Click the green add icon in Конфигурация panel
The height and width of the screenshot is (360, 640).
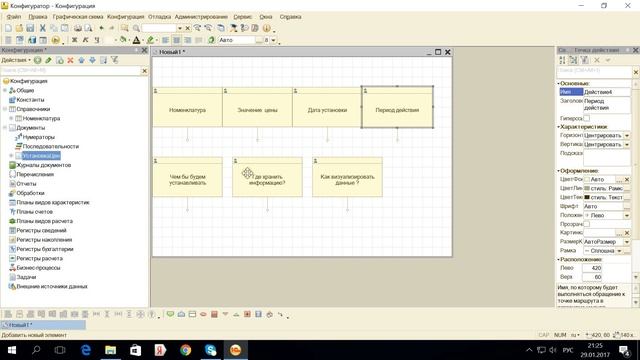[x=38, y=60]
